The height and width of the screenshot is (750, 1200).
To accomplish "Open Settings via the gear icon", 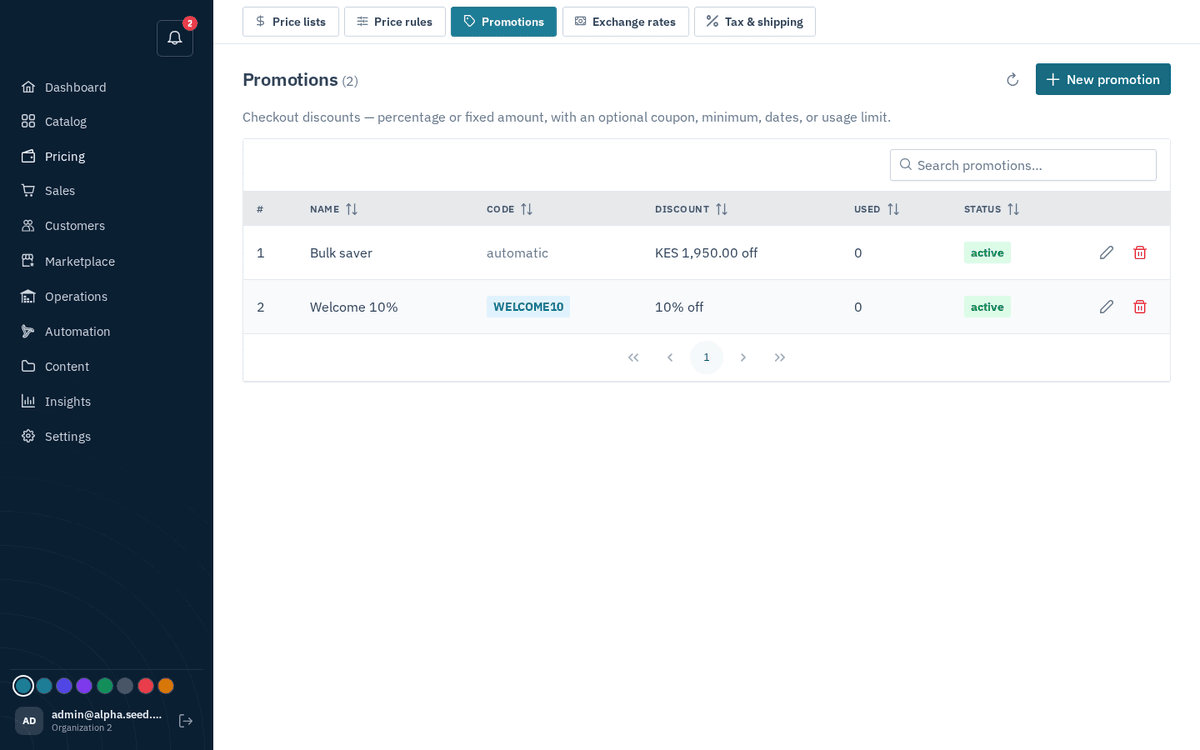I will [28, 436].
